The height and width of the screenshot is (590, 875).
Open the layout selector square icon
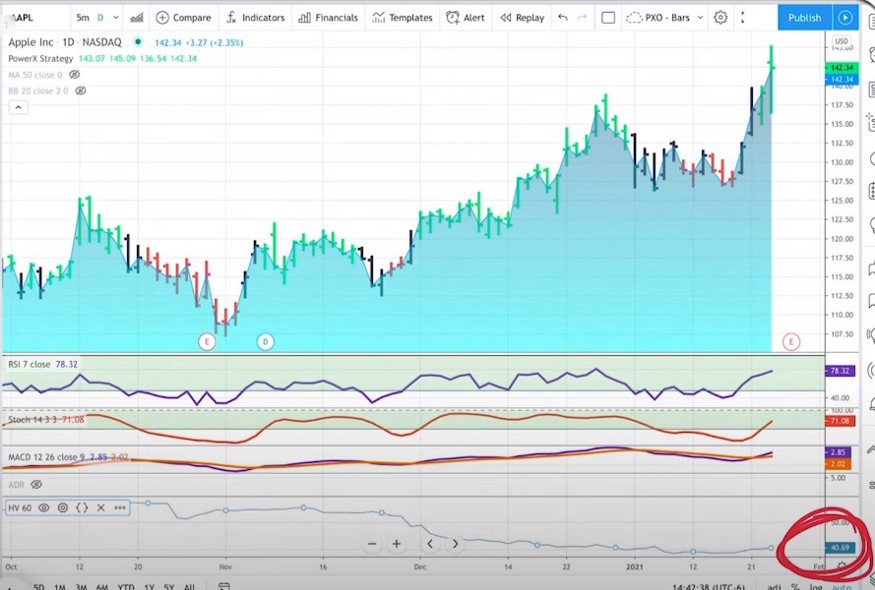608,18
